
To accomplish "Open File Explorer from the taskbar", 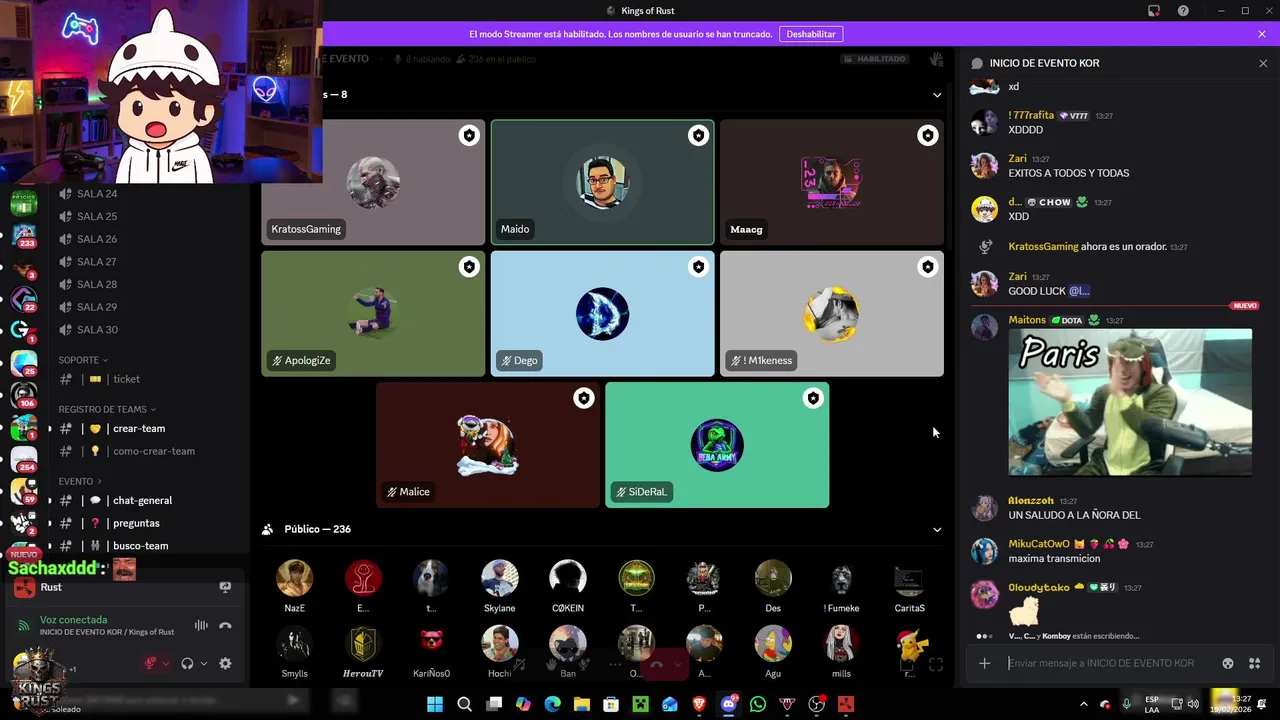I will point(582,705).
